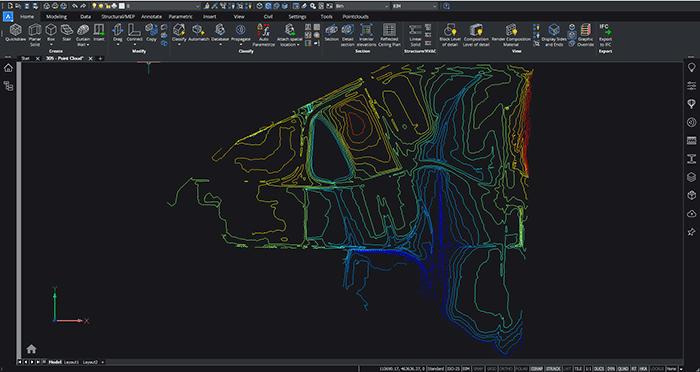Image resolution: width=700 pixels, height=372 pixels.
Task: Open the Drag tool dropdown arrow
Action: click(x=118, y=45)
